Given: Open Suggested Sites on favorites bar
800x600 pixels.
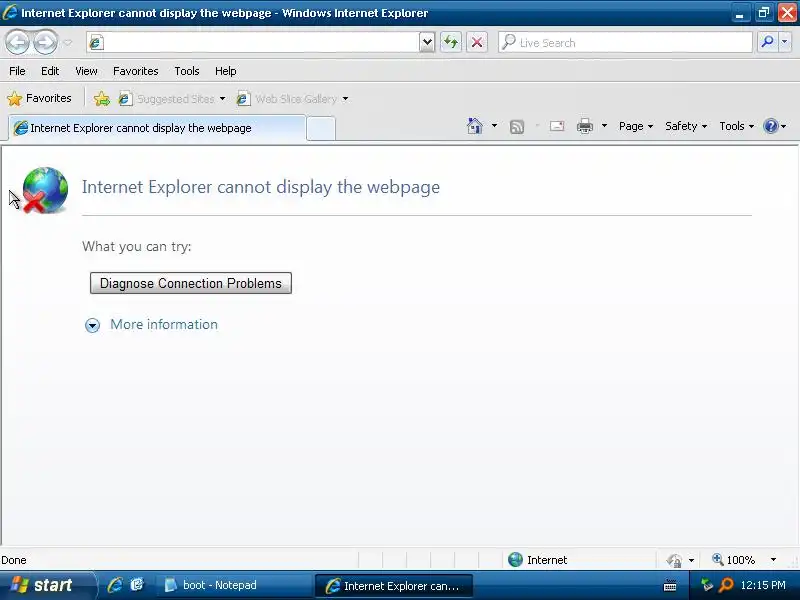Looking at the screenshot, I should click(x=171, y=98).
